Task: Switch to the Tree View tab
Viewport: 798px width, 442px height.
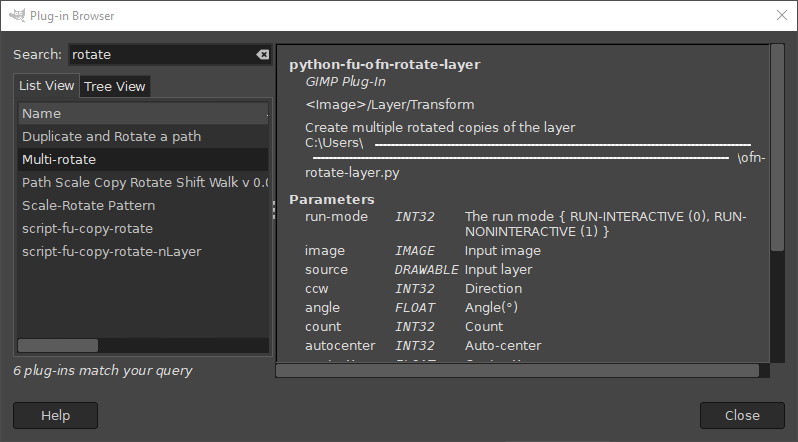Action: (x=115, y=87)
